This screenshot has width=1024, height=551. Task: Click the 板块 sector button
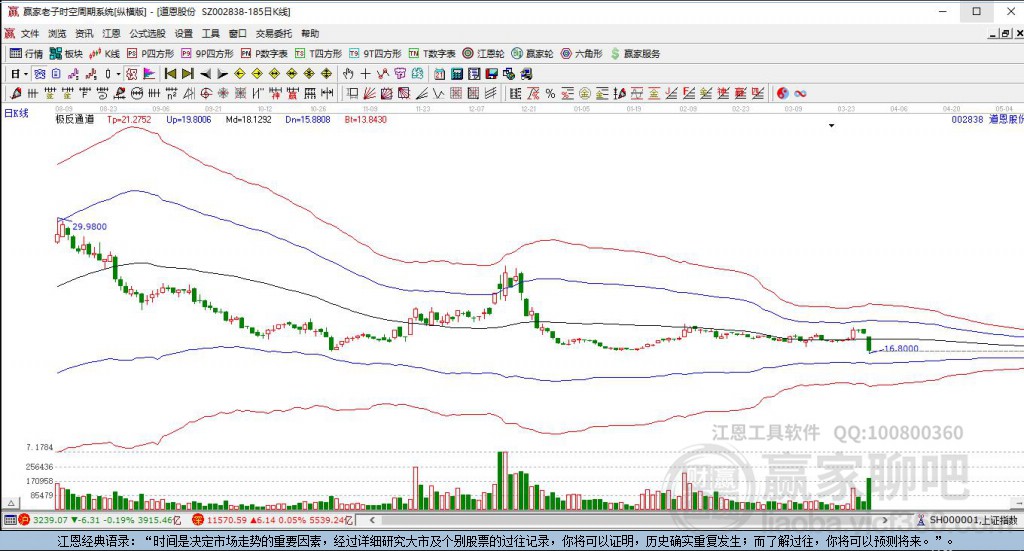click(x=66, y=53)
